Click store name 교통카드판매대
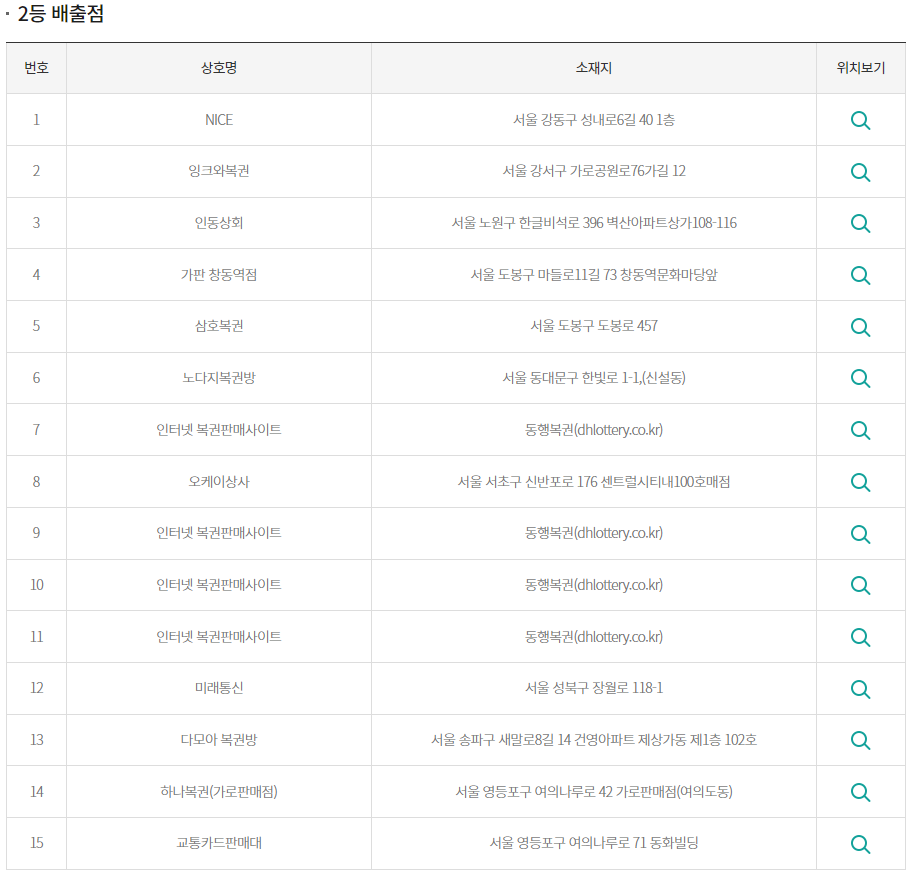910x877 pixels. 219,842
